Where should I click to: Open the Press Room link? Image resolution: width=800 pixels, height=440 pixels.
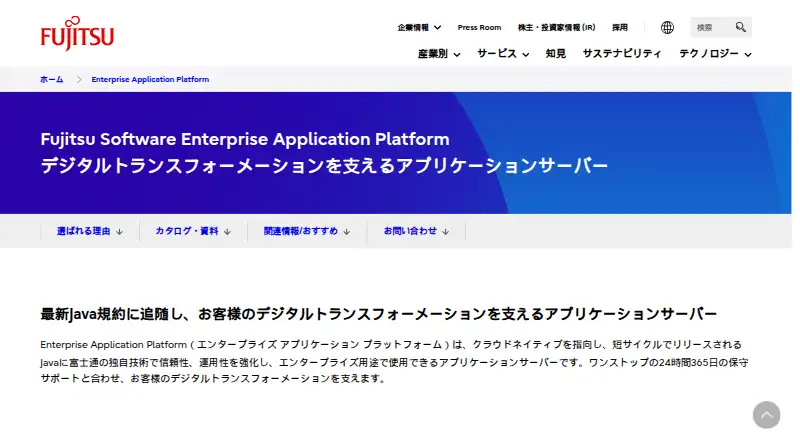coord(479,28)
